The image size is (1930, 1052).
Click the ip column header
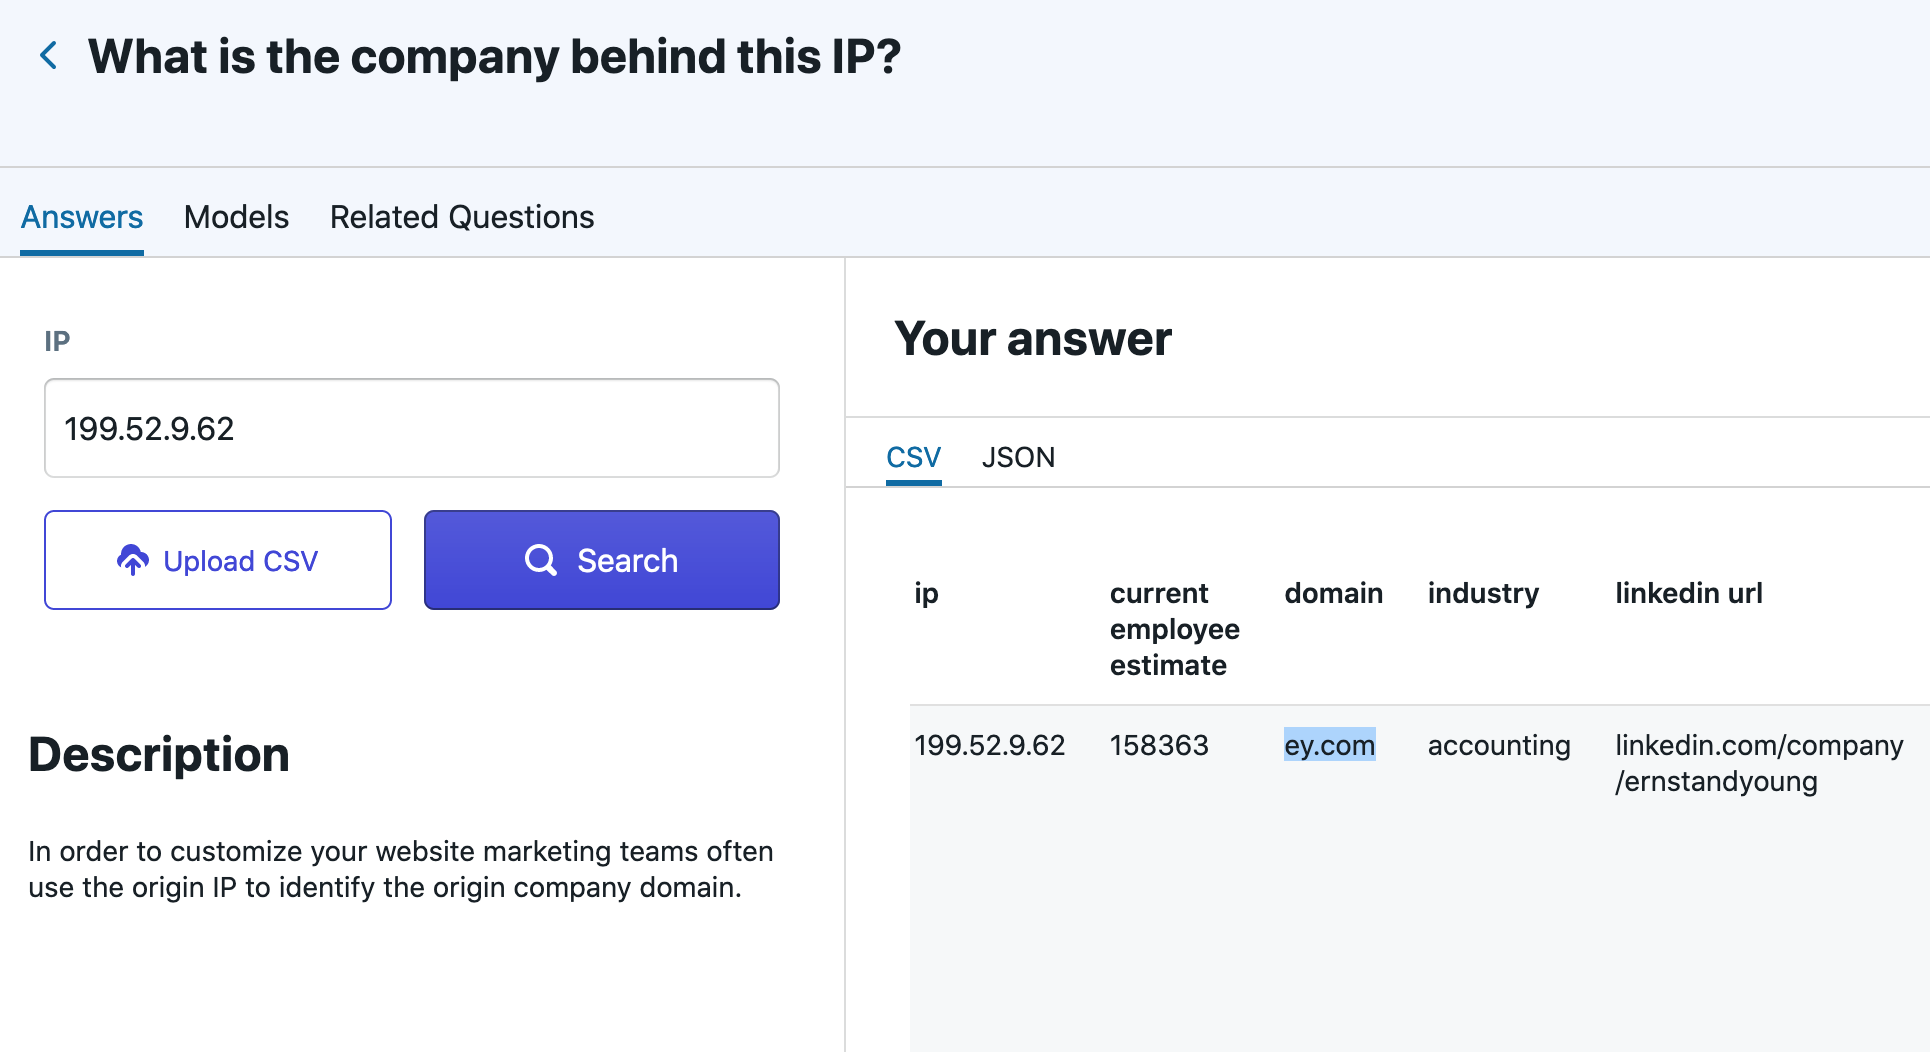926,593
